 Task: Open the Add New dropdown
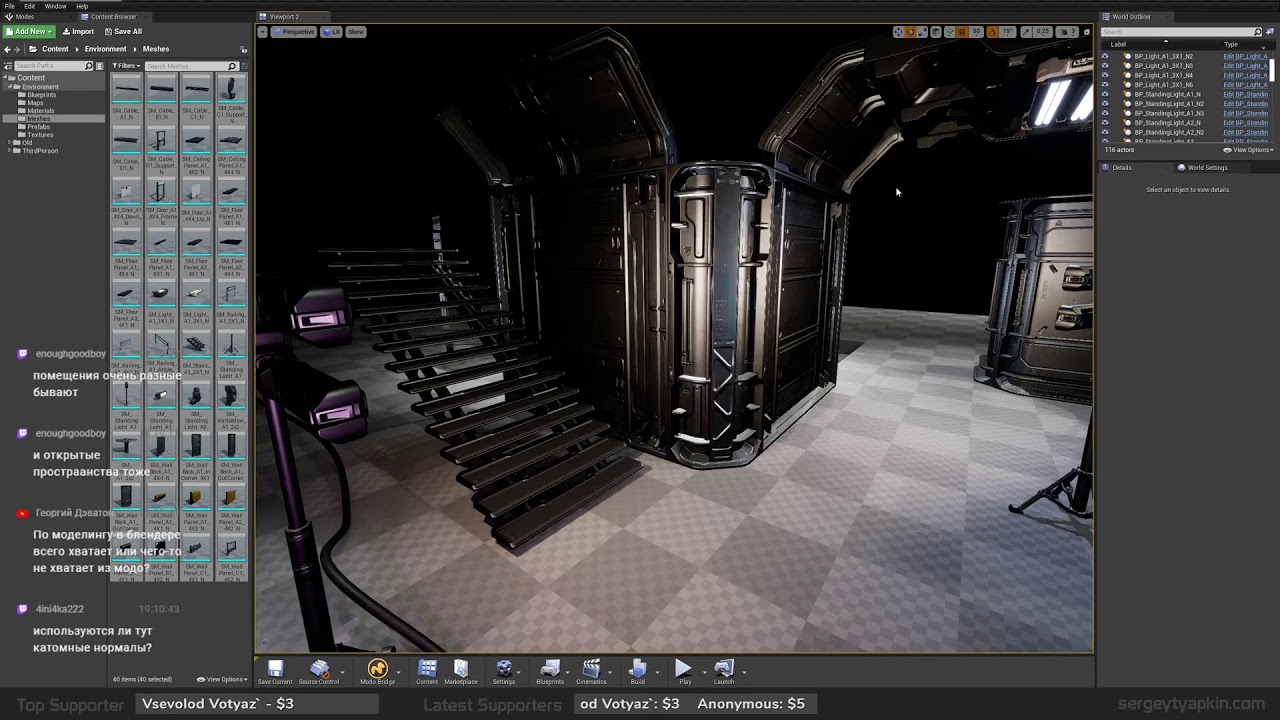(29, 32)
